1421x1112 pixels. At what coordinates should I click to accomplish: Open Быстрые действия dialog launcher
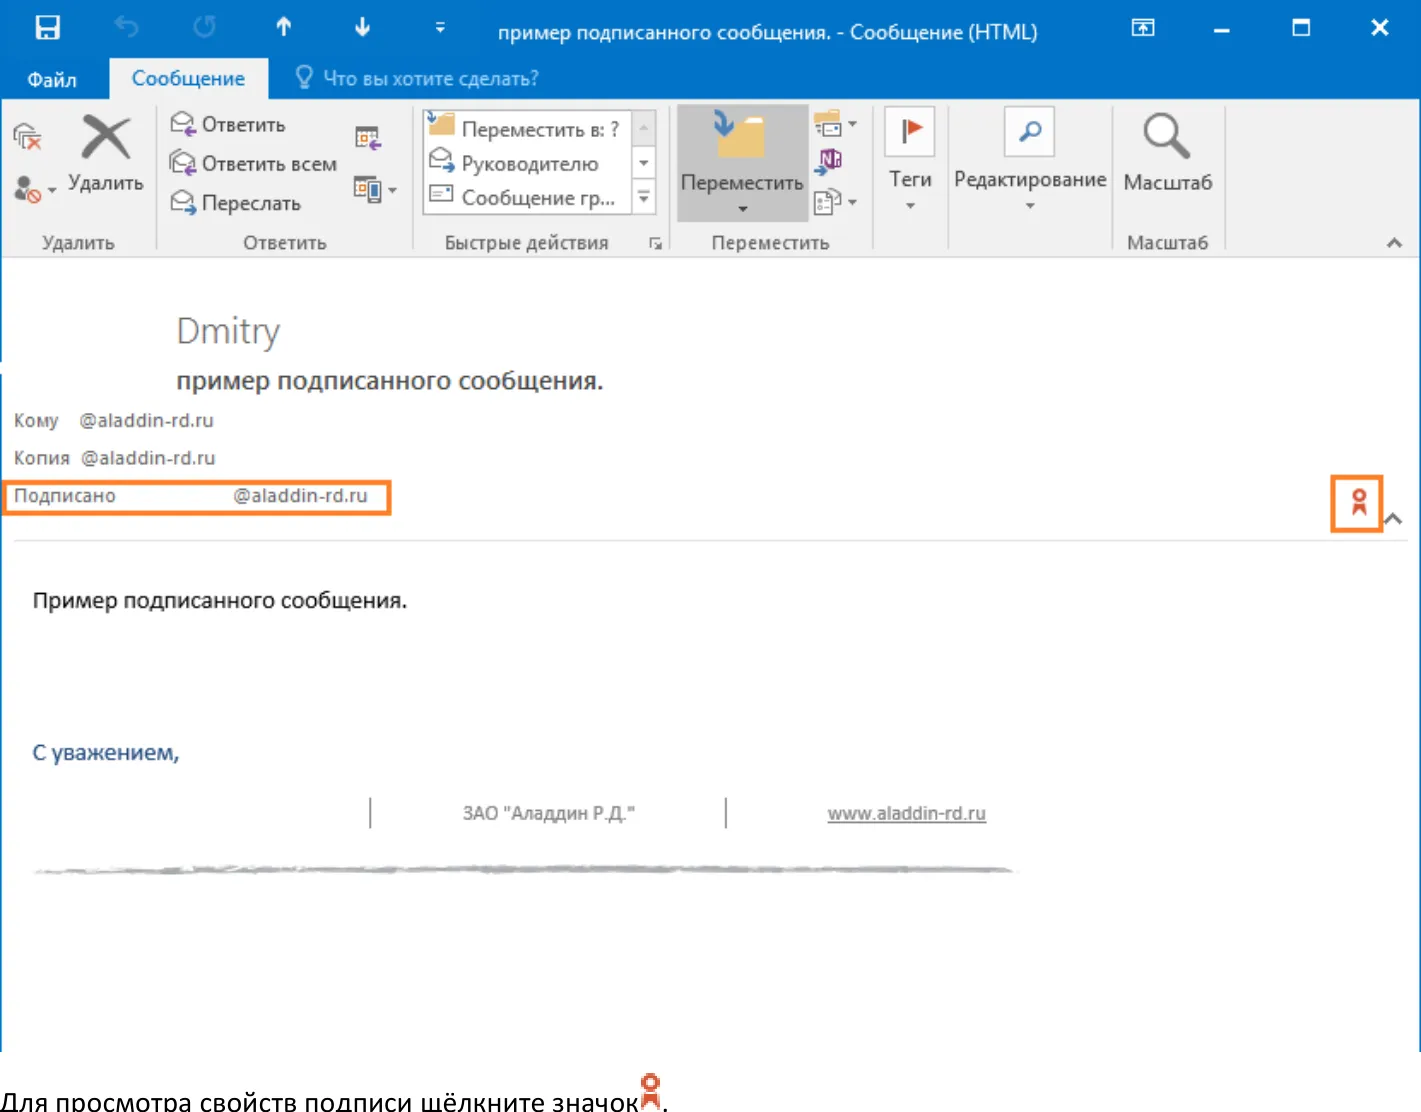(x=656, y=243)
